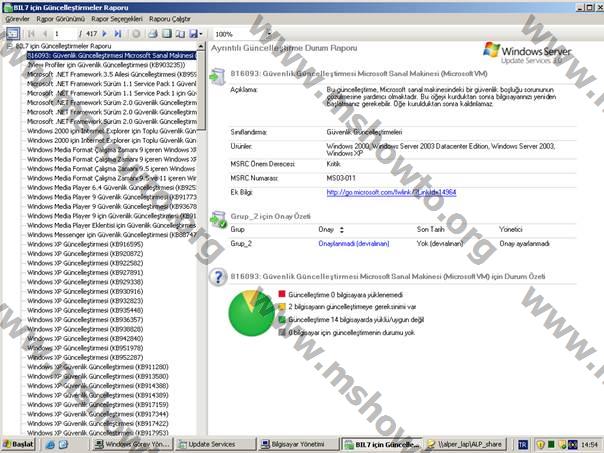
Task: Collapse the BIL7 report root tree node
Action: 10,46
